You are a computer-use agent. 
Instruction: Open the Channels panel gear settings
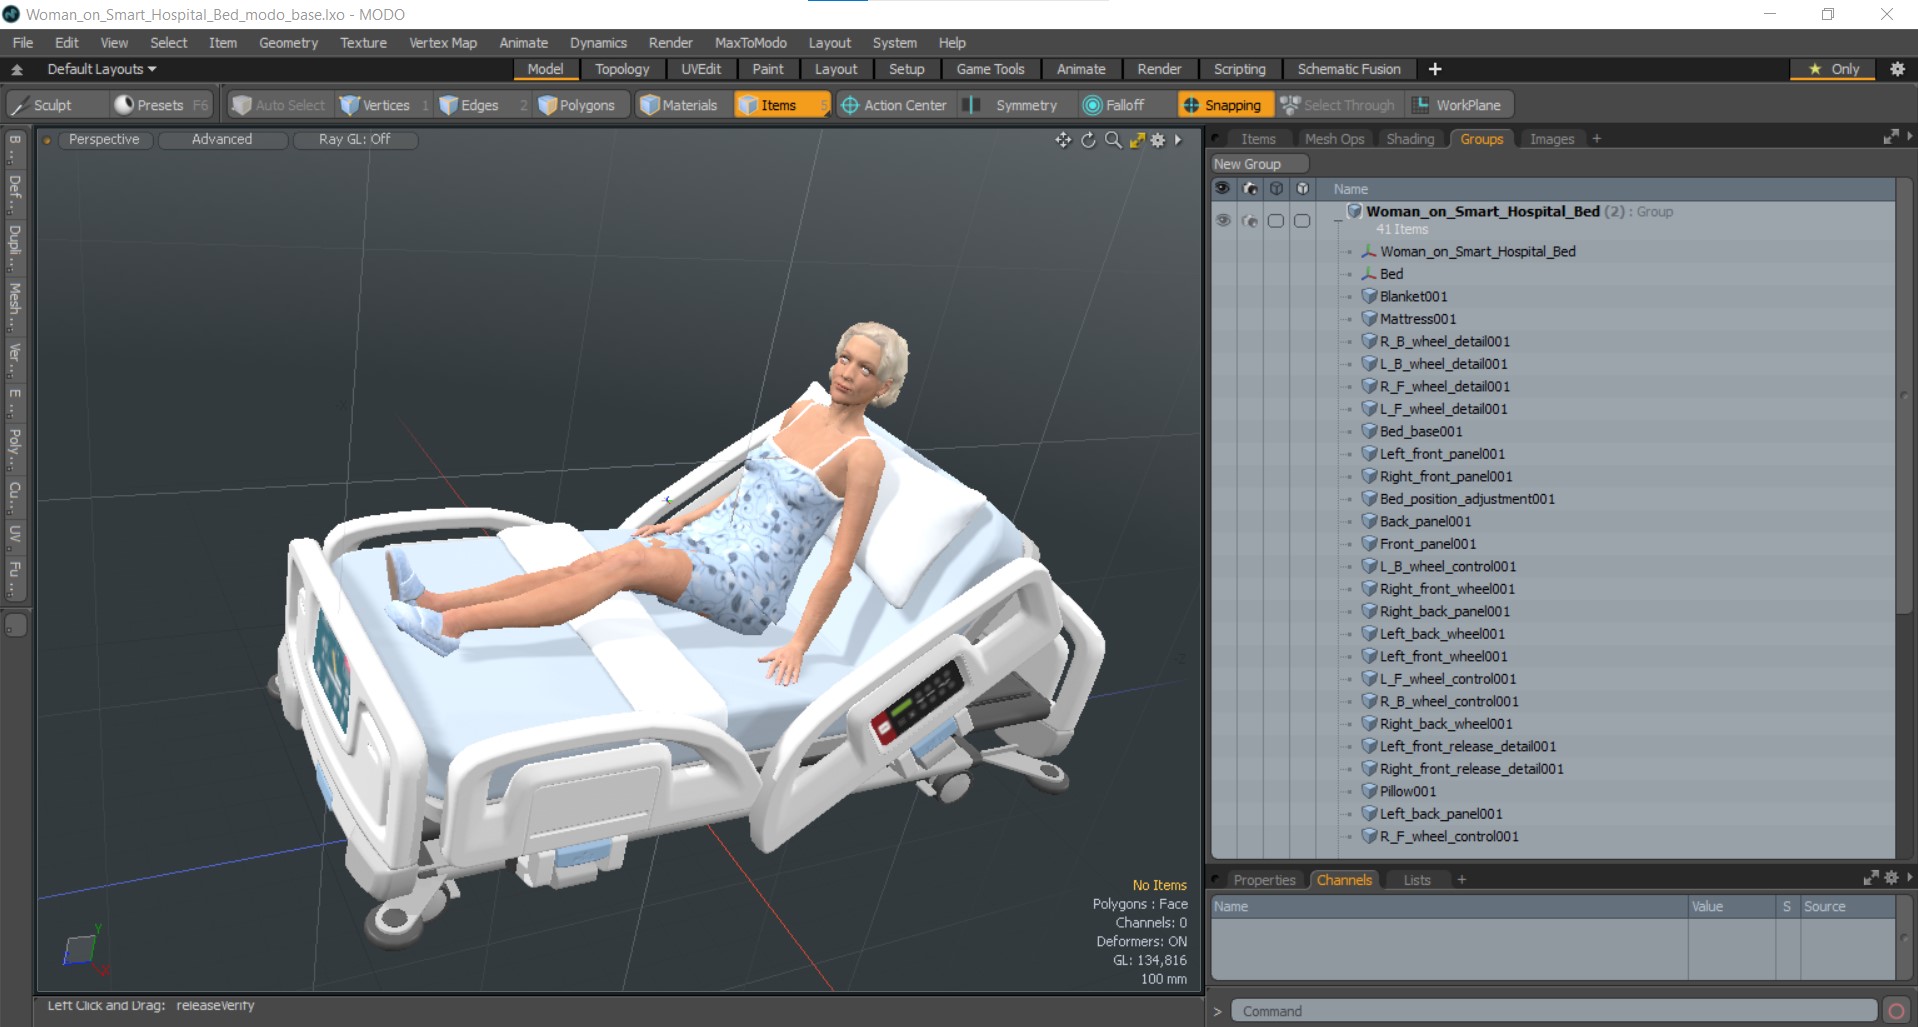(1891, 878)
